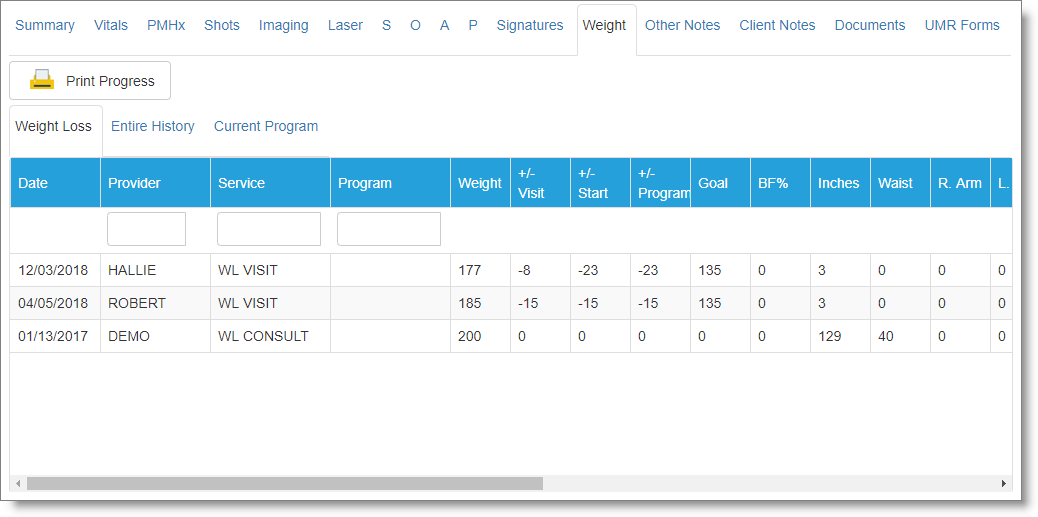This screenshot has height=517, width=1038.
Task: Click the Waist value 40
Action: coord(886,336)
